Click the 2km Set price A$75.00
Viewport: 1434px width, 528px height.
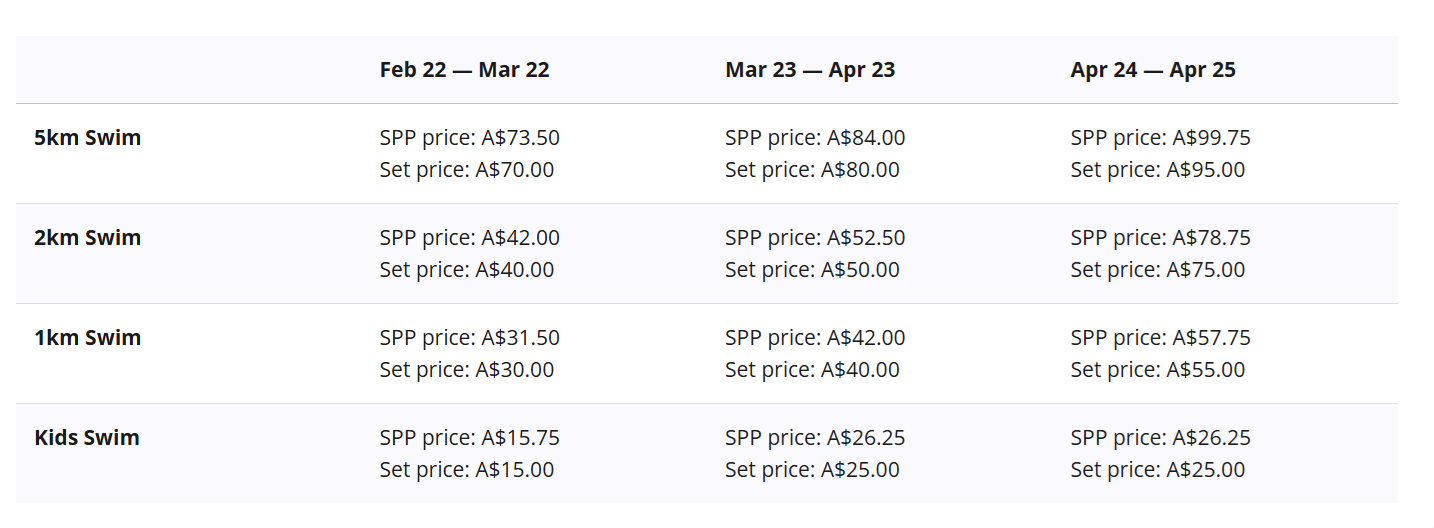point(1158,270)
